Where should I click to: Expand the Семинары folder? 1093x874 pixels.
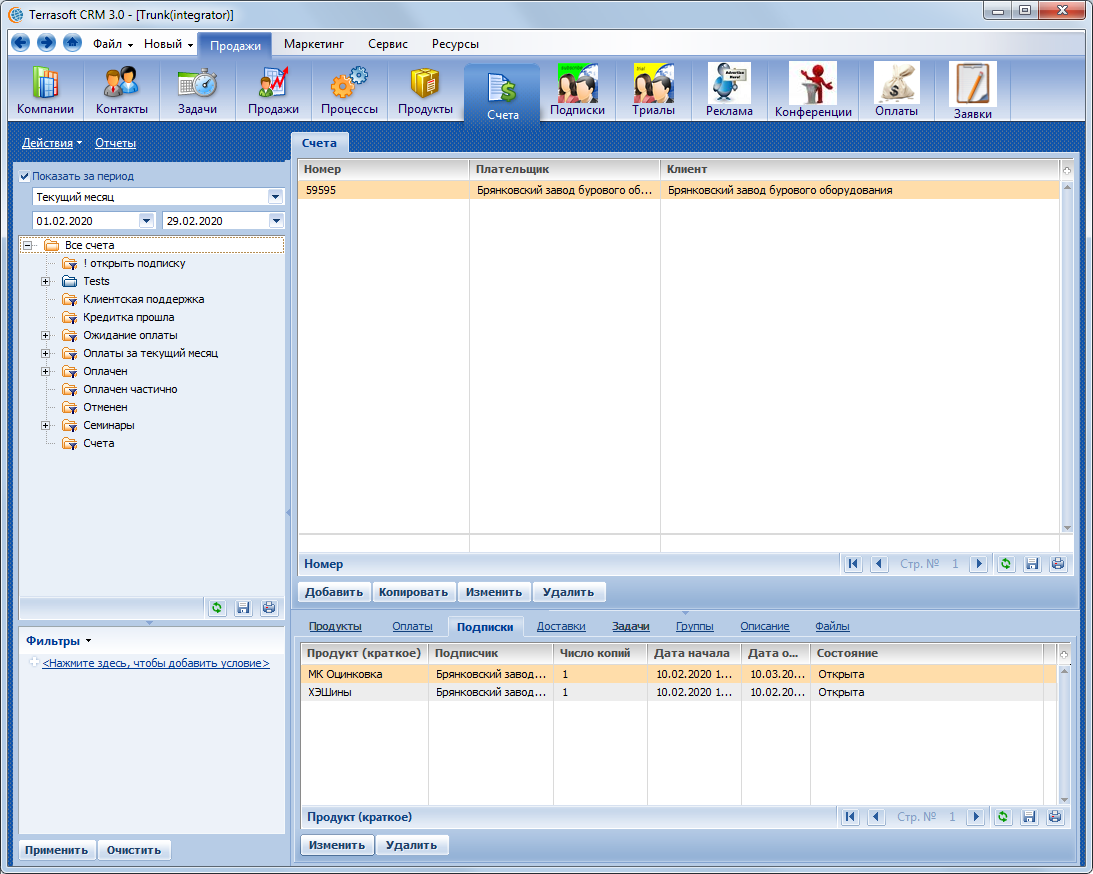(x=45, y=425)
